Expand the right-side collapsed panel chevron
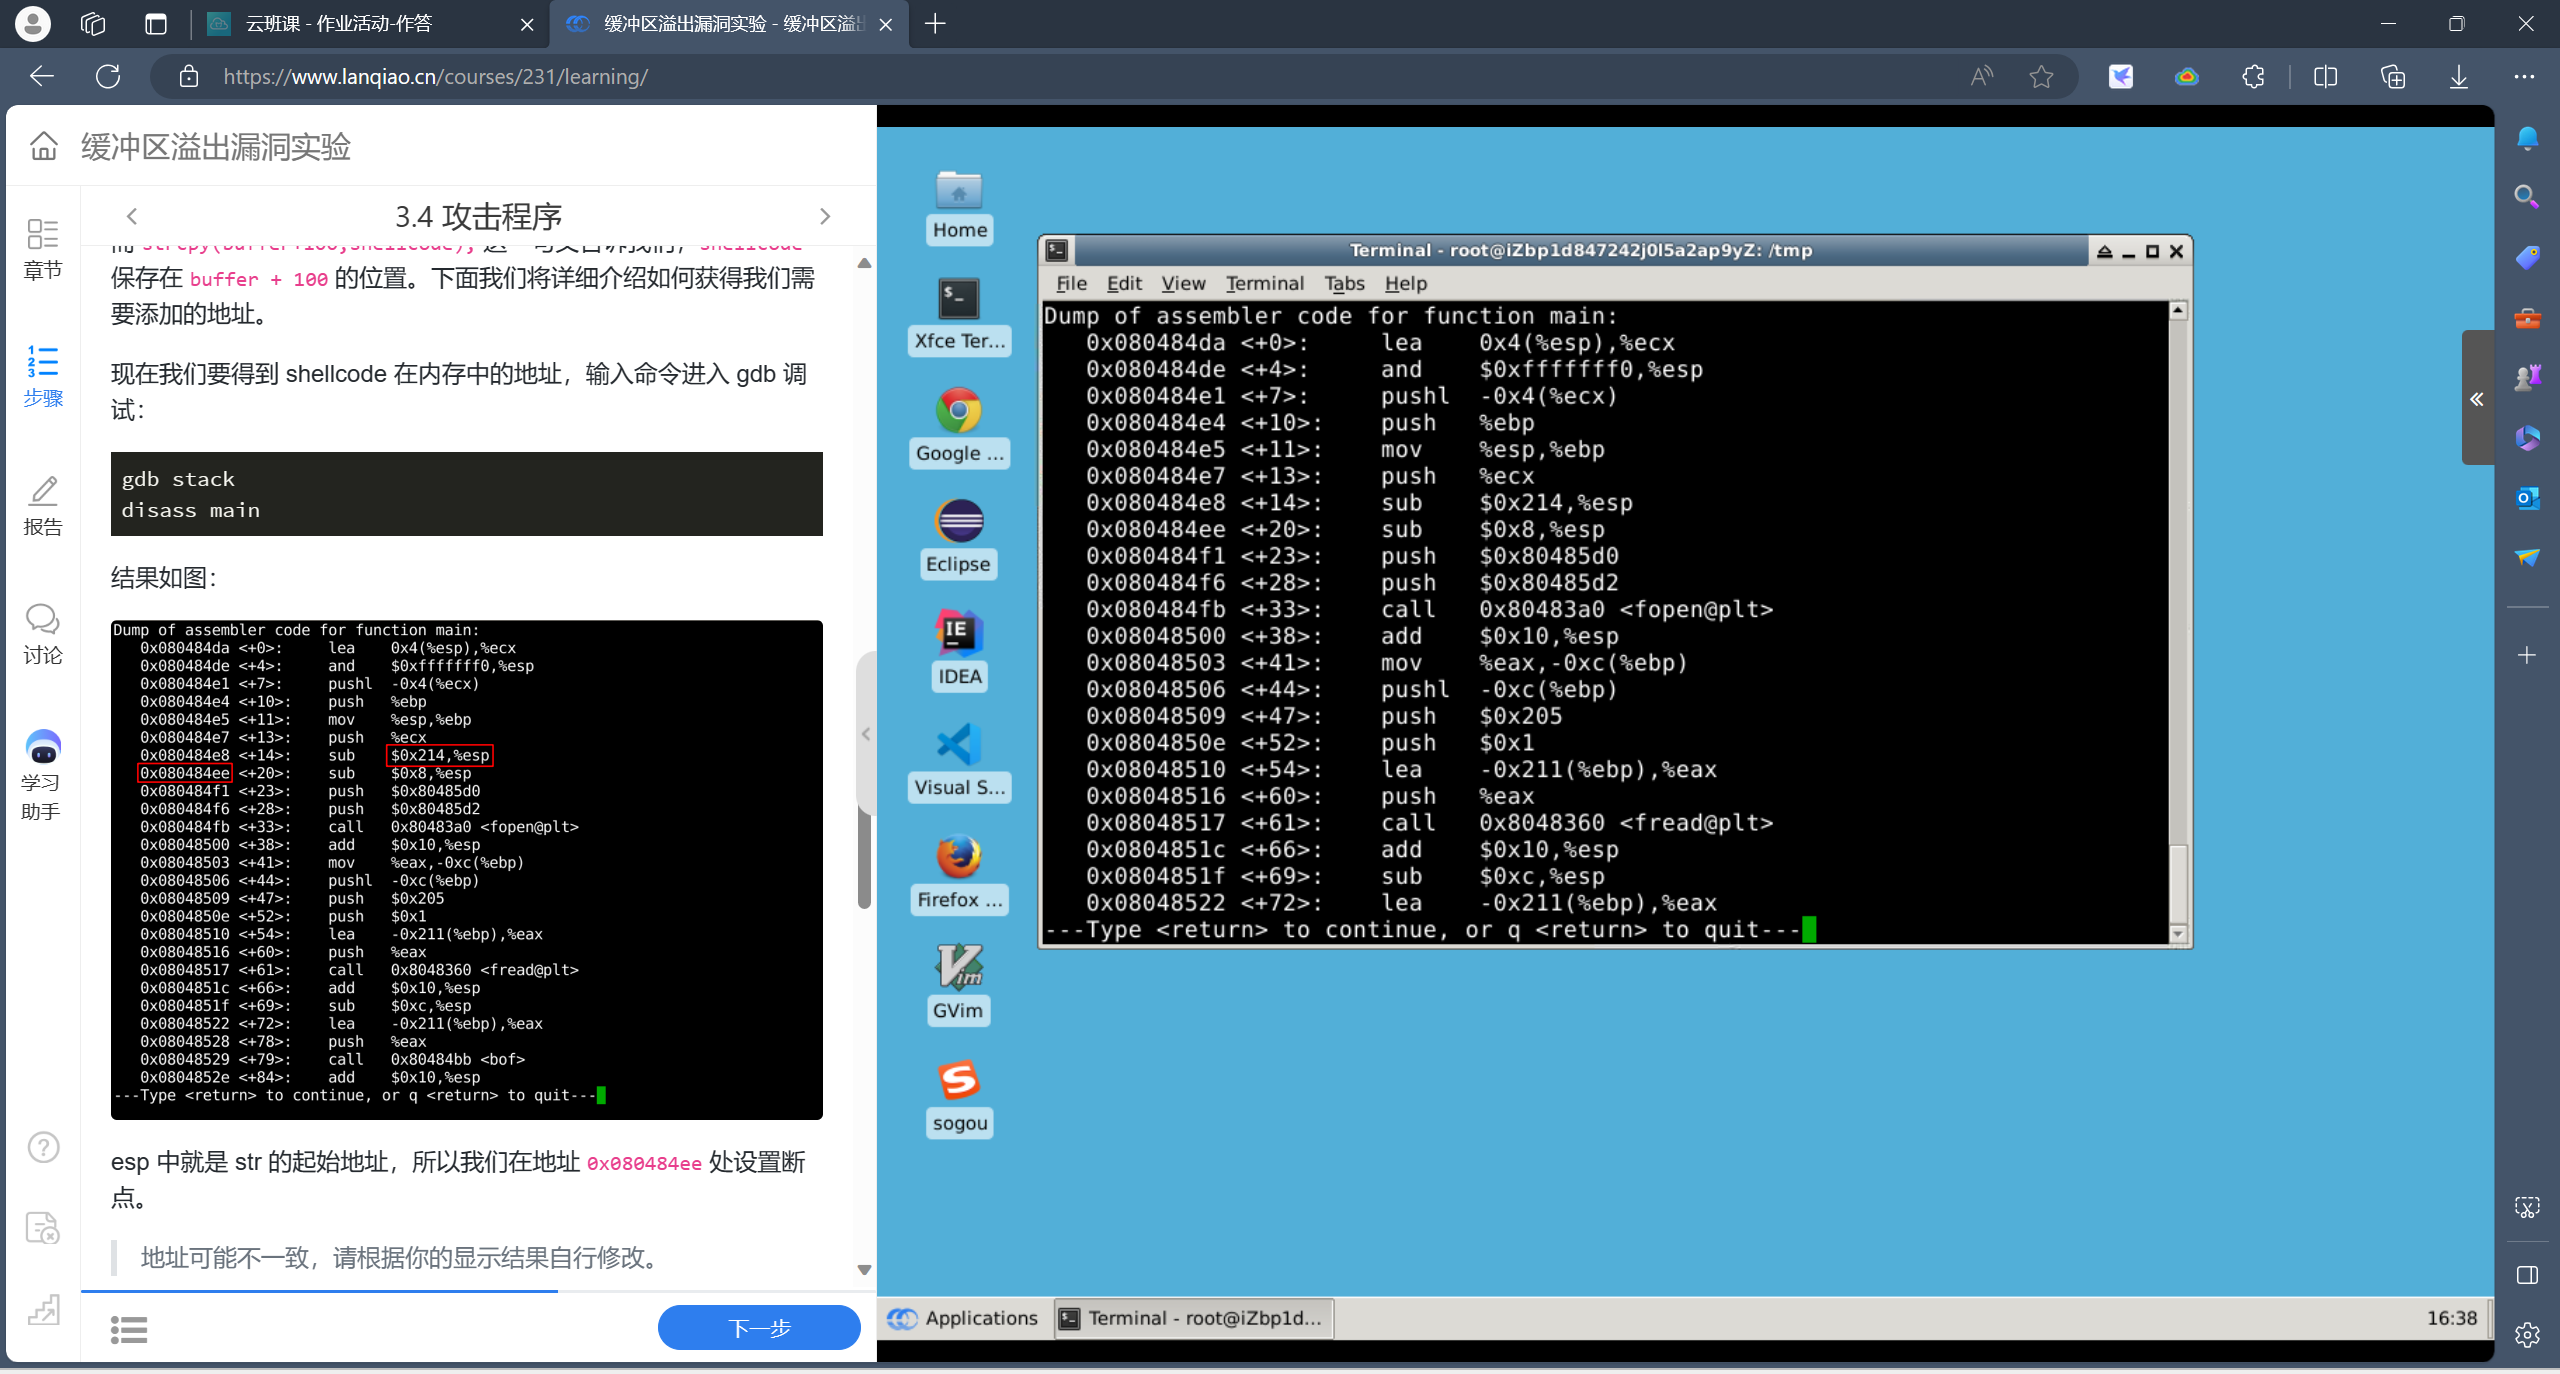This screenshot has height=1374, width=2560. (2476, 399)
